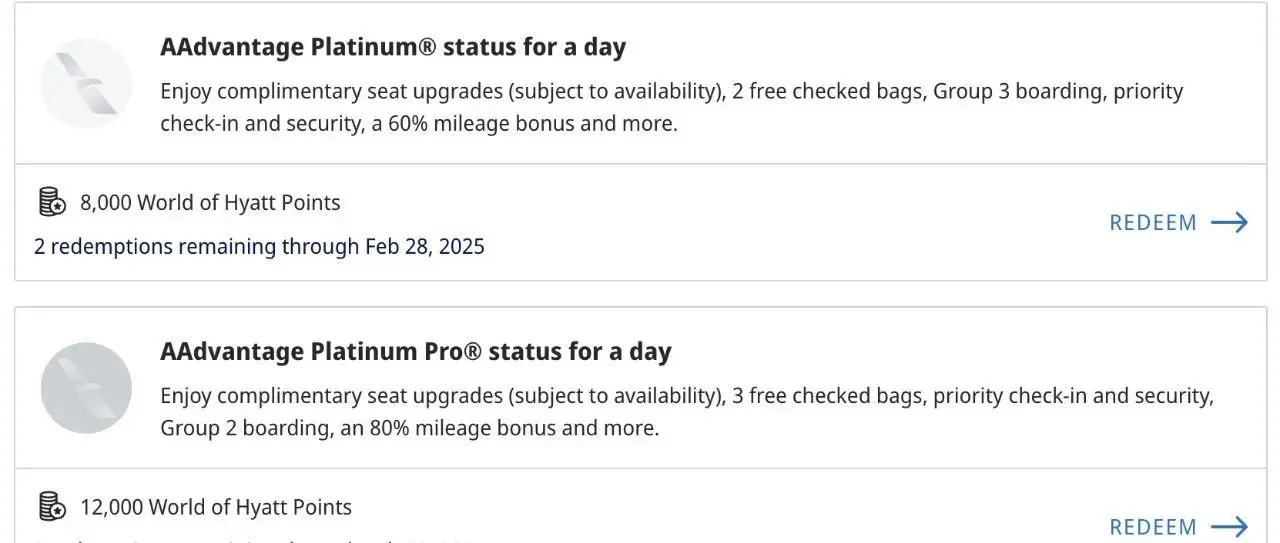Redeem the AAdvantage Platinum status offer
Screen dimensions: 1280x543
click(1153, 222)
